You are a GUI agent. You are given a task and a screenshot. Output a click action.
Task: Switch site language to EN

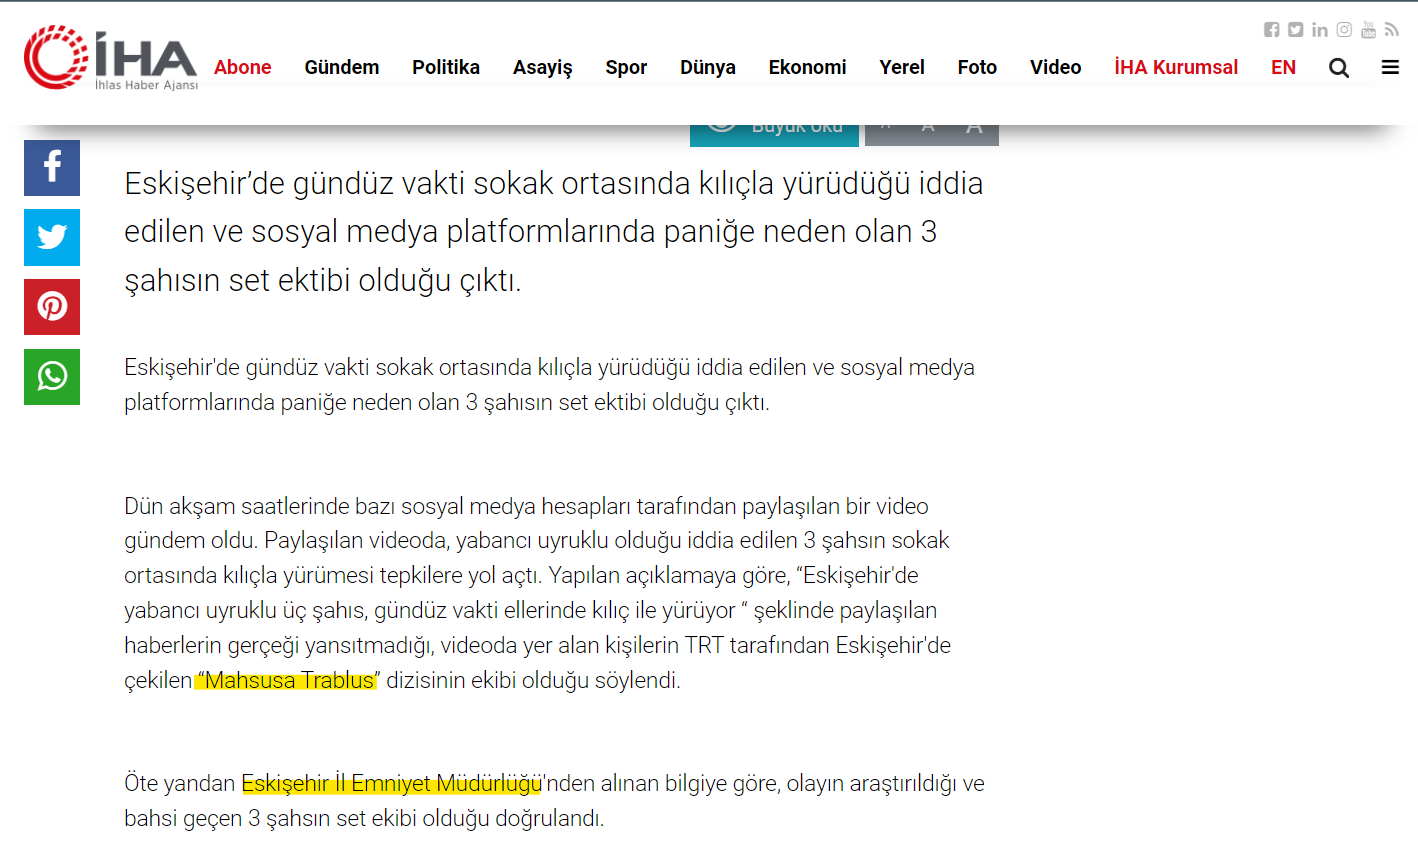[x=1283, y=68]
